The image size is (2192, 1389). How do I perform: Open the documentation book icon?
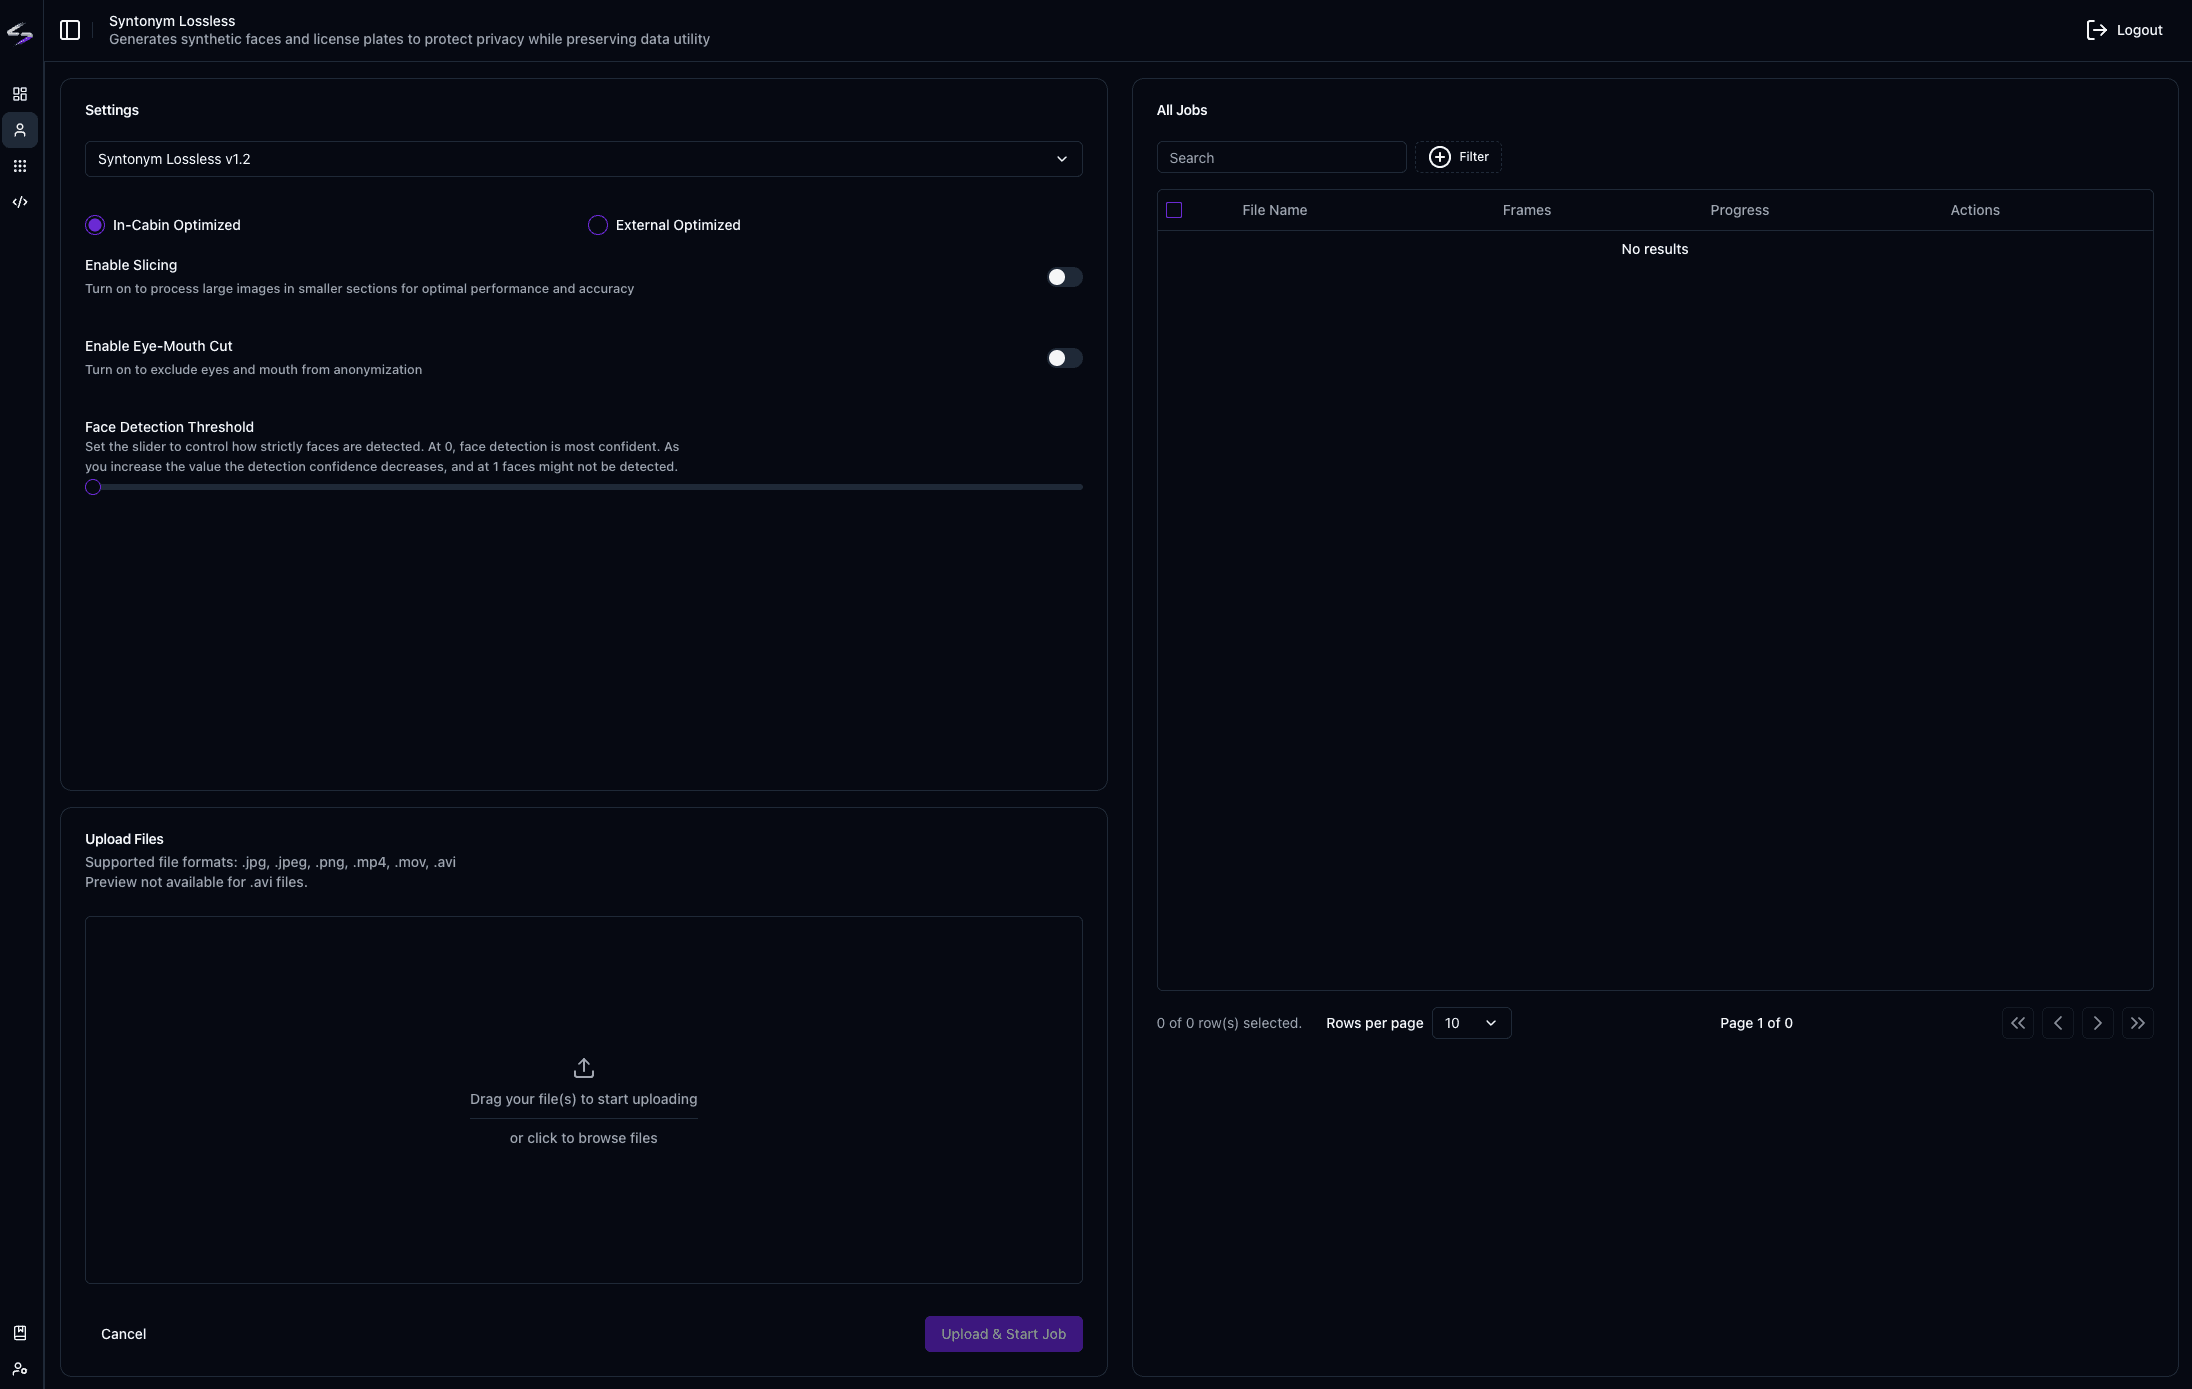point(20,1333)
